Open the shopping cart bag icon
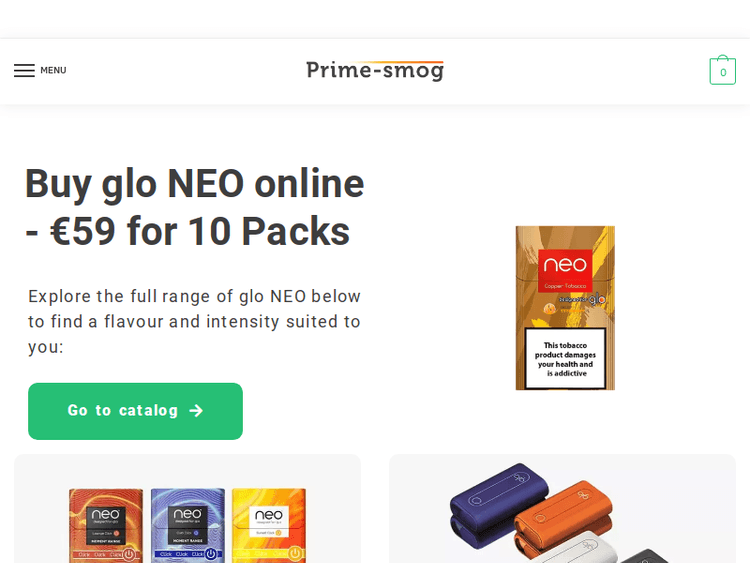Screen dimensions: 750x563 722,70
